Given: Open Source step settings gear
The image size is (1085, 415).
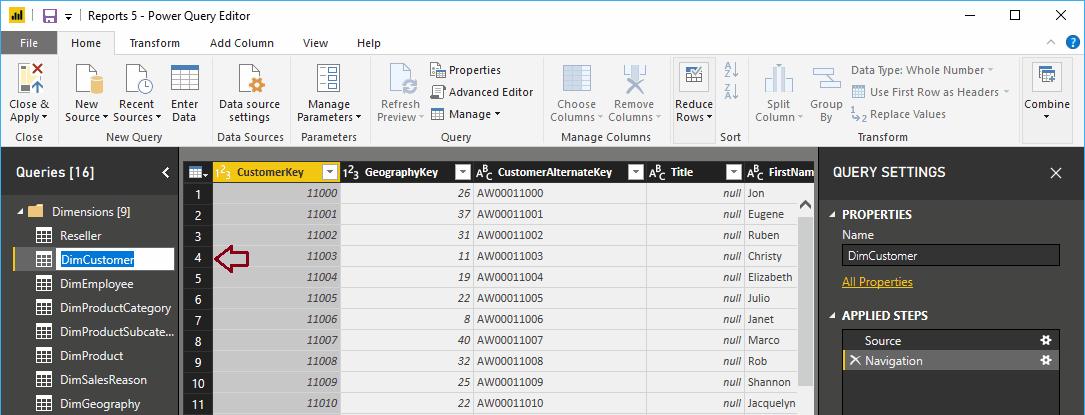Looking at the screenshot, I should 1046,340.
